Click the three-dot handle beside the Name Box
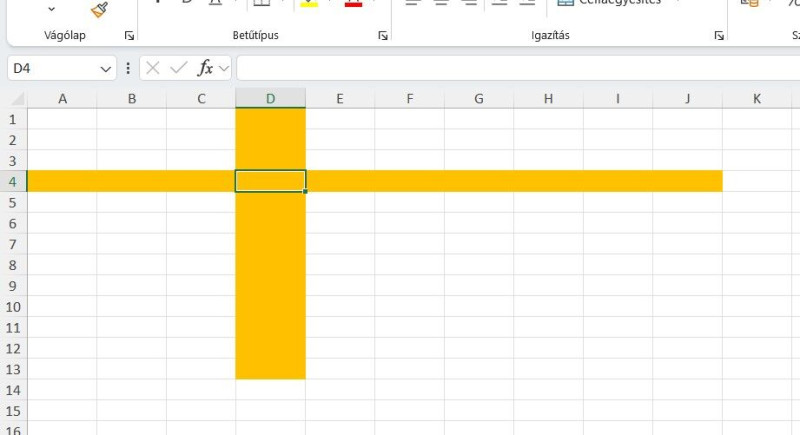Viewport: 800px width, 435px height. click(128, 68)
